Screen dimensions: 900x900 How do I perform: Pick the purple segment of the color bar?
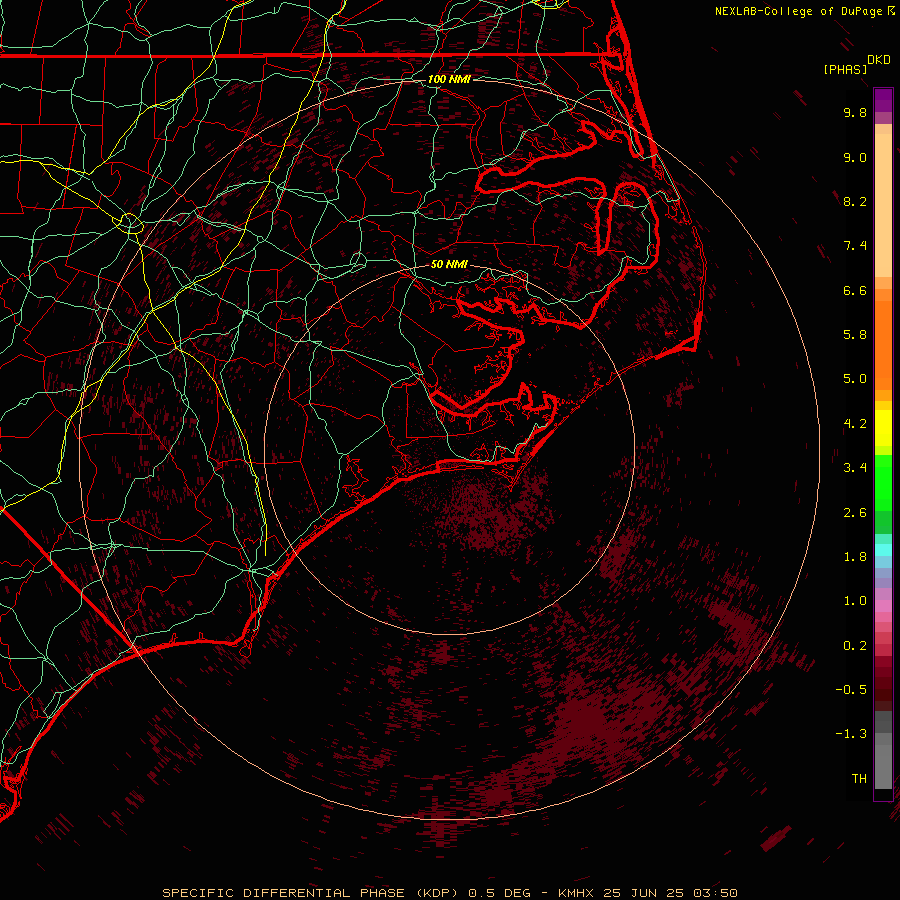[x=883, y=101]
